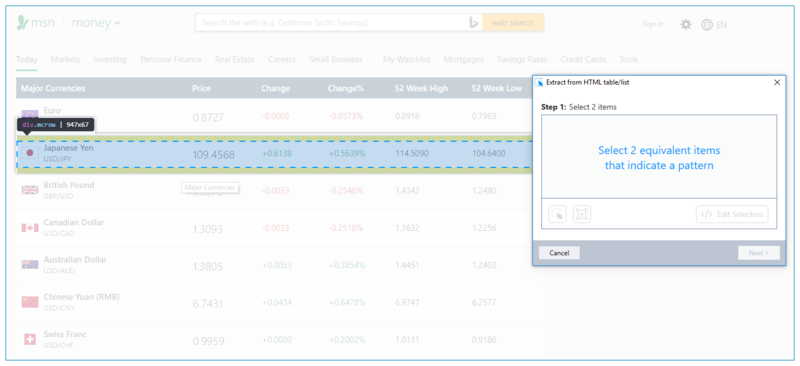
Task: Close the Extract from HTML table/list dialog
Action: [x=777, y=82]
